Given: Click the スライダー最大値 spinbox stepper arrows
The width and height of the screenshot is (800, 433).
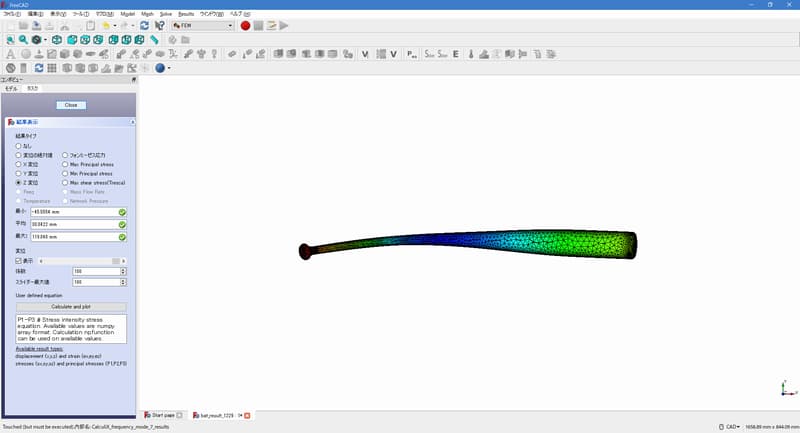Looking at the screenshot, I should point(123,282).
